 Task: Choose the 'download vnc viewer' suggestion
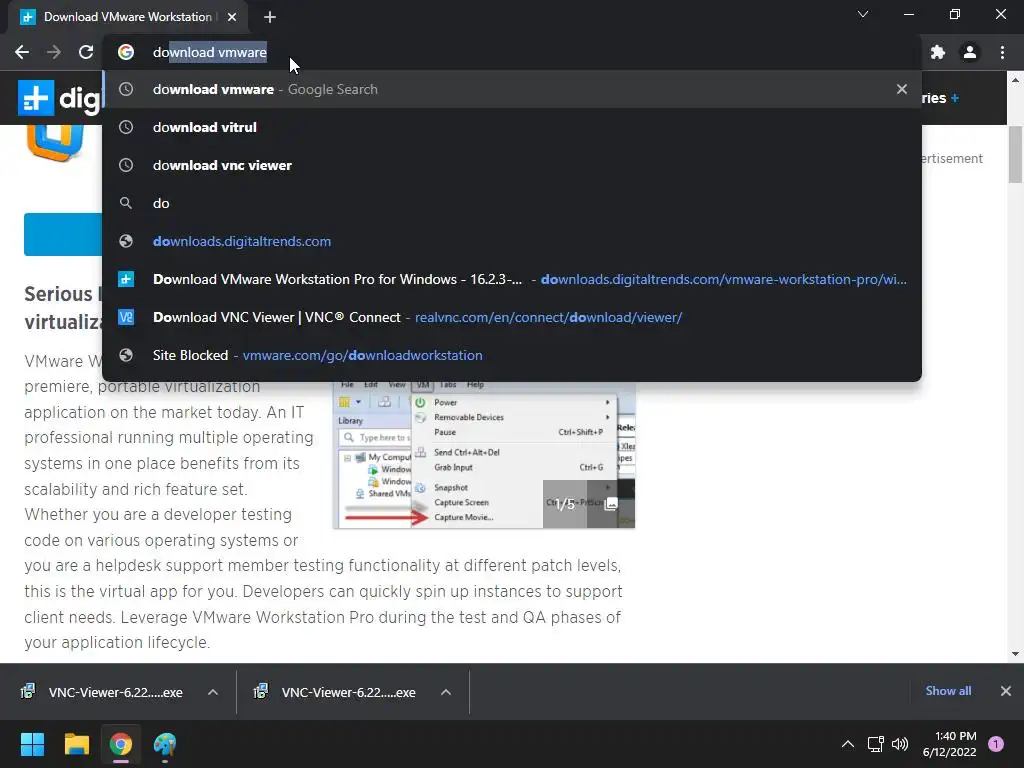point(512,165)
